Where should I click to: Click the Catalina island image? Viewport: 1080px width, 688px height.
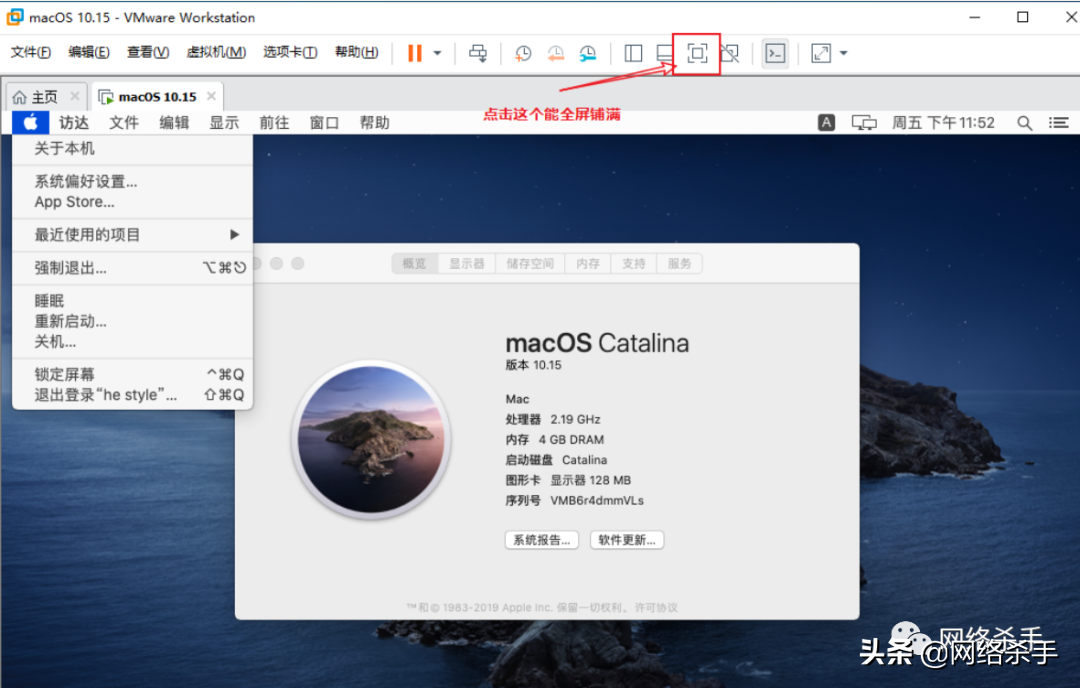click(x=371, y=439)
